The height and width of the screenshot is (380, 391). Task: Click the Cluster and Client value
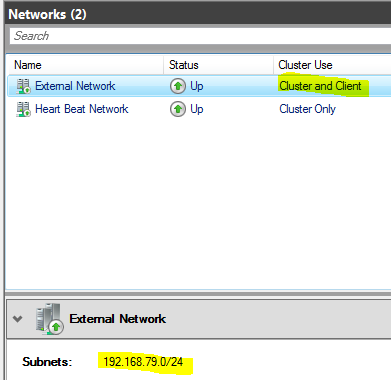point(320,86)
